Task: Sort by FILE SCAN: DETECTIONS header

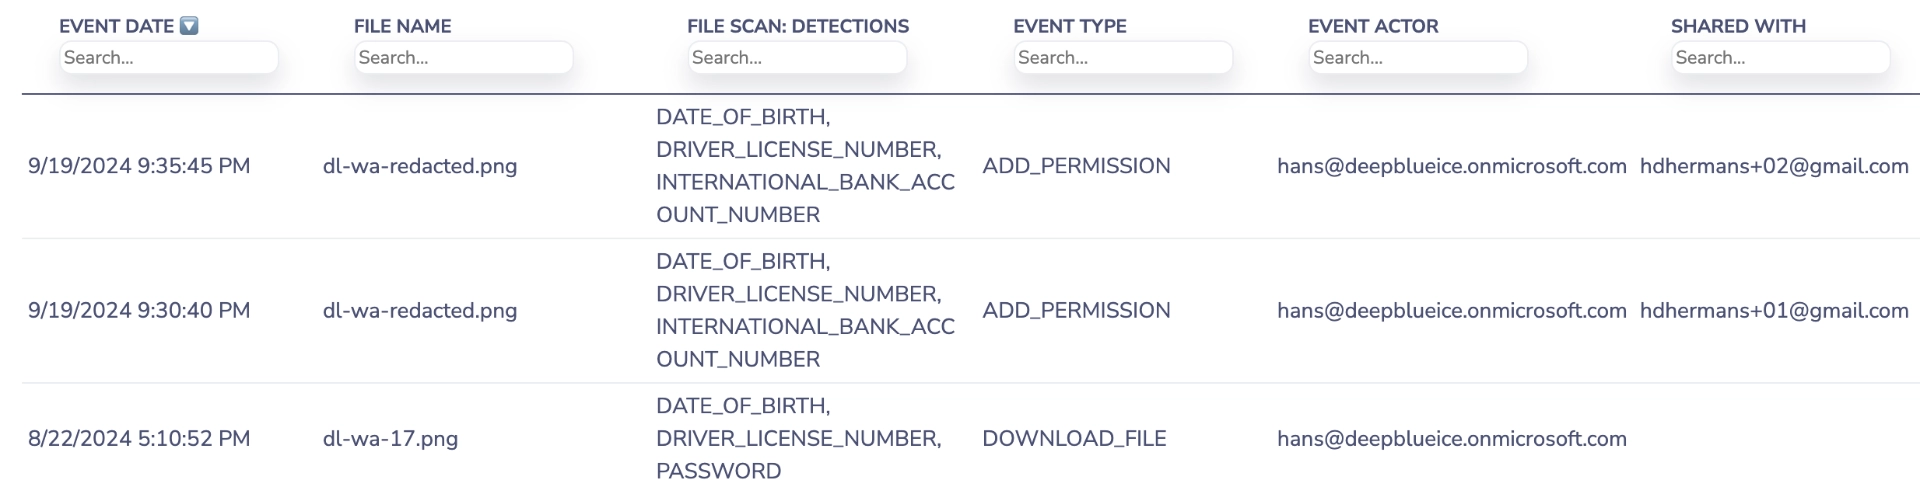Action: 797,26
